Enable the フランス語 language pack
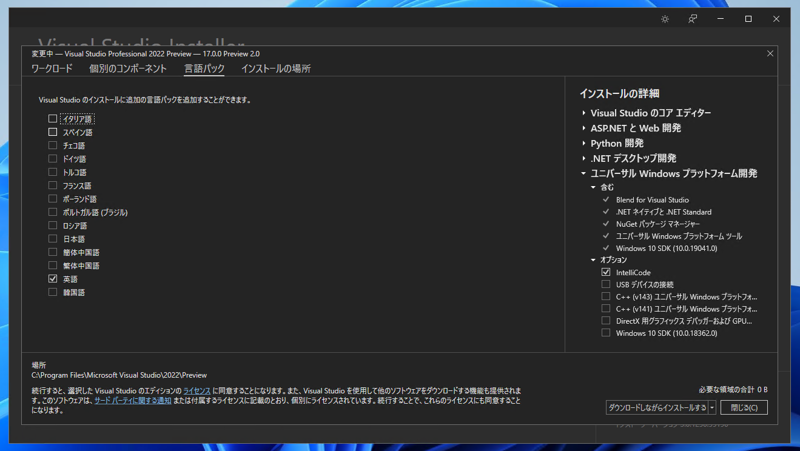The height and width of the screenshot is (451, 800). 53,185
